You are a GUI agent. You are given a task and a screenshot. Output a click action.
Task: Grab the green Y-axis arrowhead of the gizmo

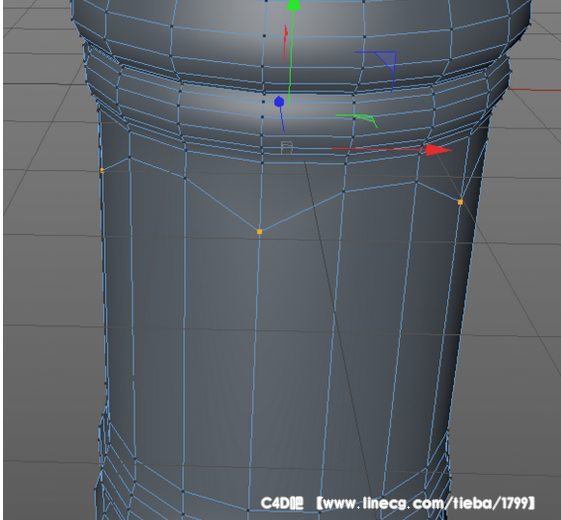coord(293,5)
